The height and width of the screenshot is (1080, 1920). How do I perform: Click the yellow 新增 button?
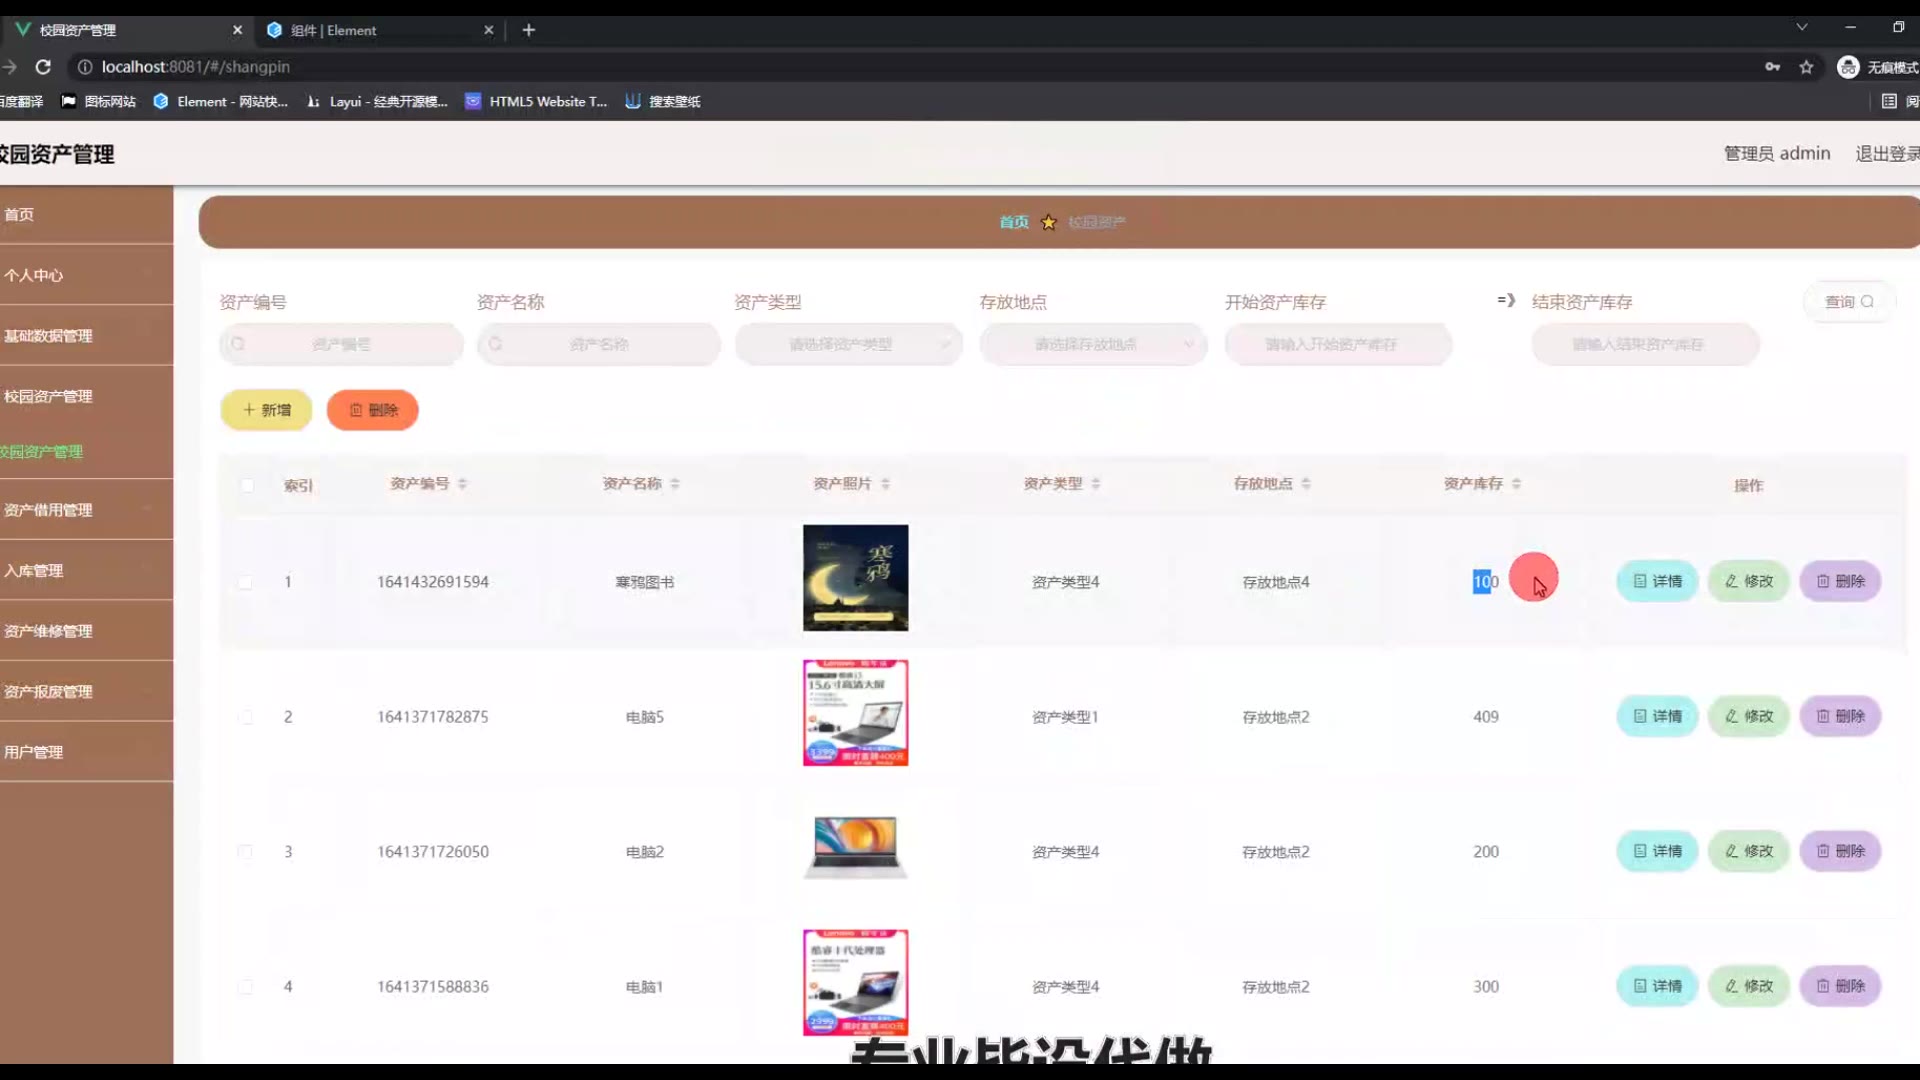pyautogui.click(x=266, y=410)
